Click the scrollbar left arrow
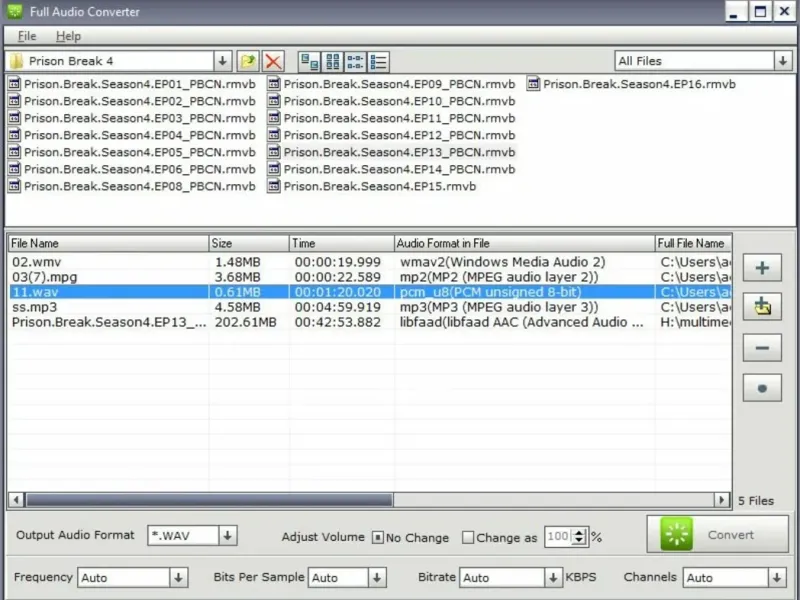 pos(16,499)
